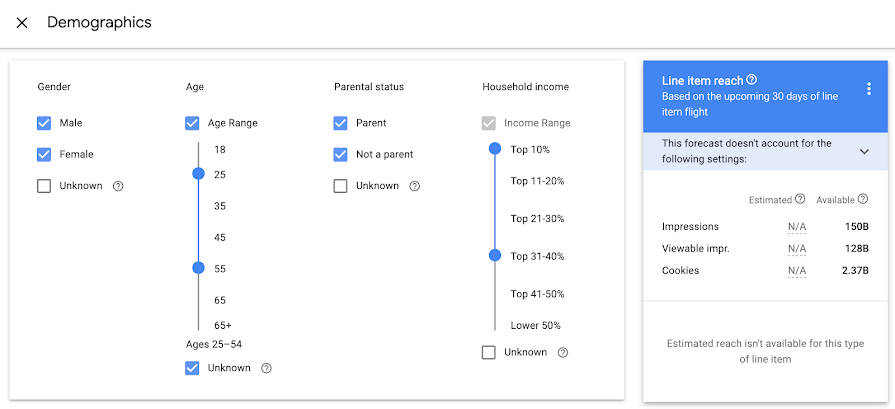The width and height of the screenshot is (895, 409).
Task: Click the help icon beside Household income Unknown
Action: pyautogui.click(x=563, y=352)
